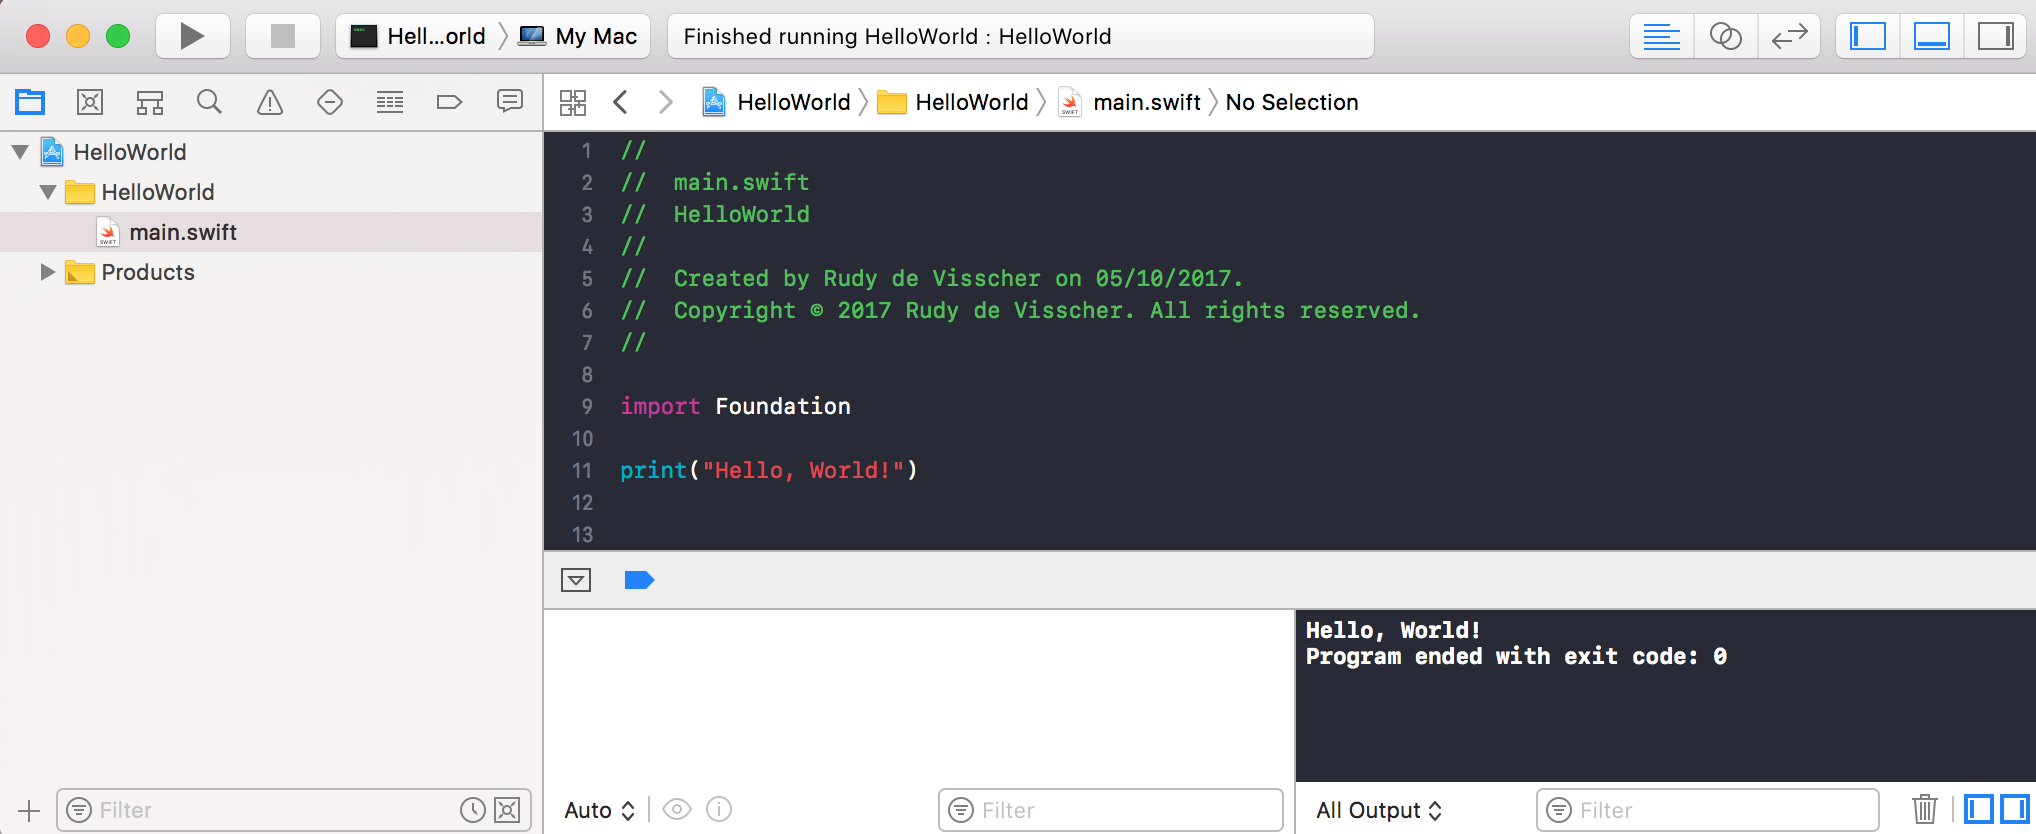Image resolution: width=2036 pixels, height=834 pixels.
Task: Click the status text Finished running HelloWorld
Action: point(897,37)
